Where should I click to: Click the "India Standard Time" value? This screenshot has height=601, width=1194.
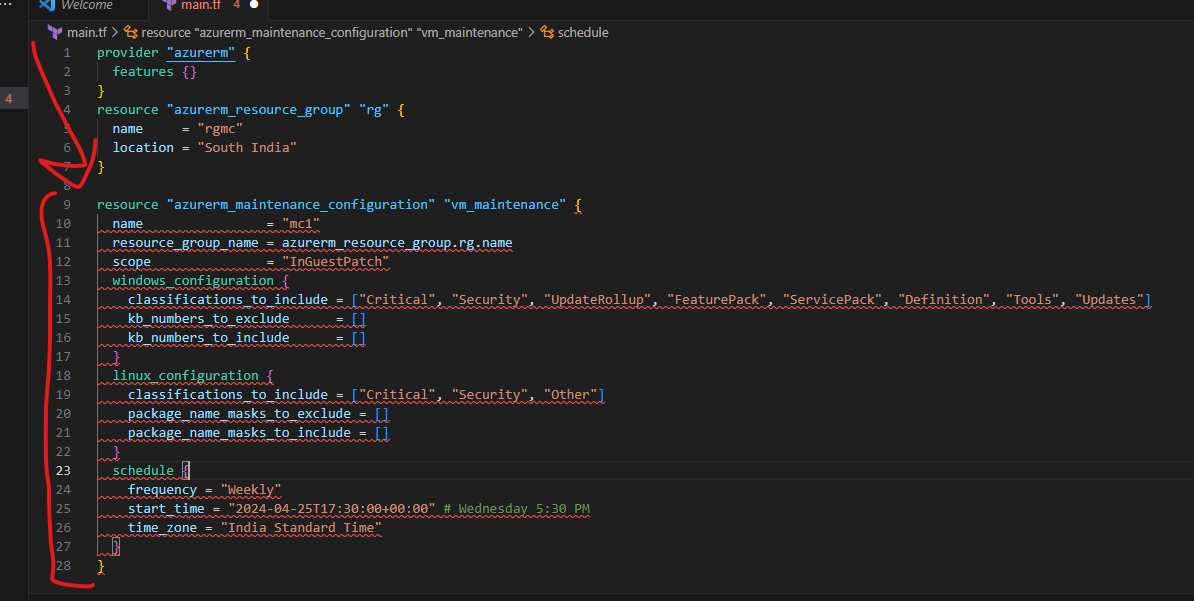point(301,528)
